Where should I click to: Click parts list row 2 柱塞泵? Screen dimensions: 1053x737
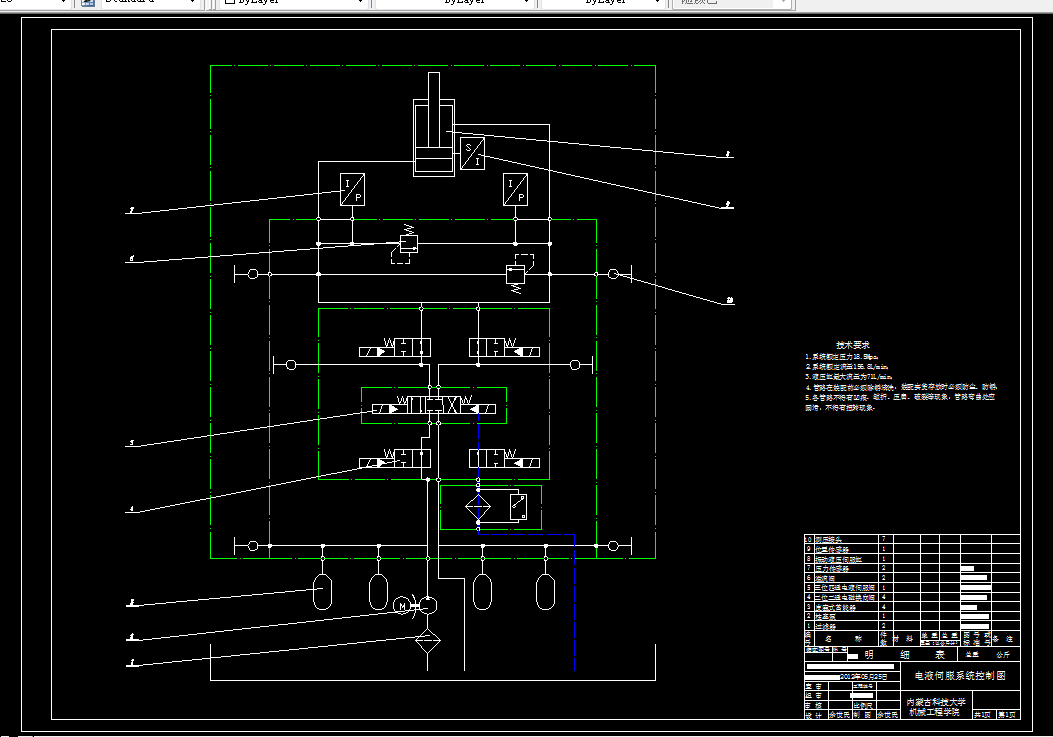(912, 616)
